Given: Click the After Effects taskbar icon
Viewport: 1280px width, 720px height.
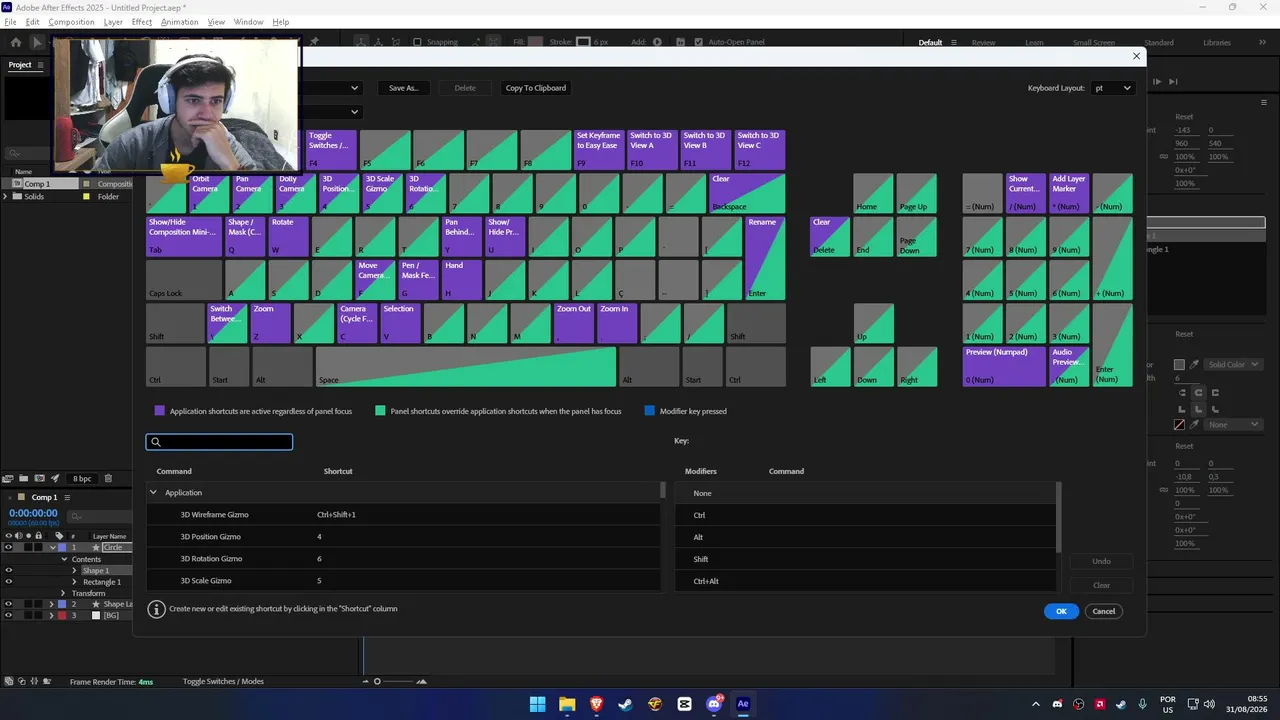Looking at the screenshot, I should pyautogui.click(x=743, y=704).
